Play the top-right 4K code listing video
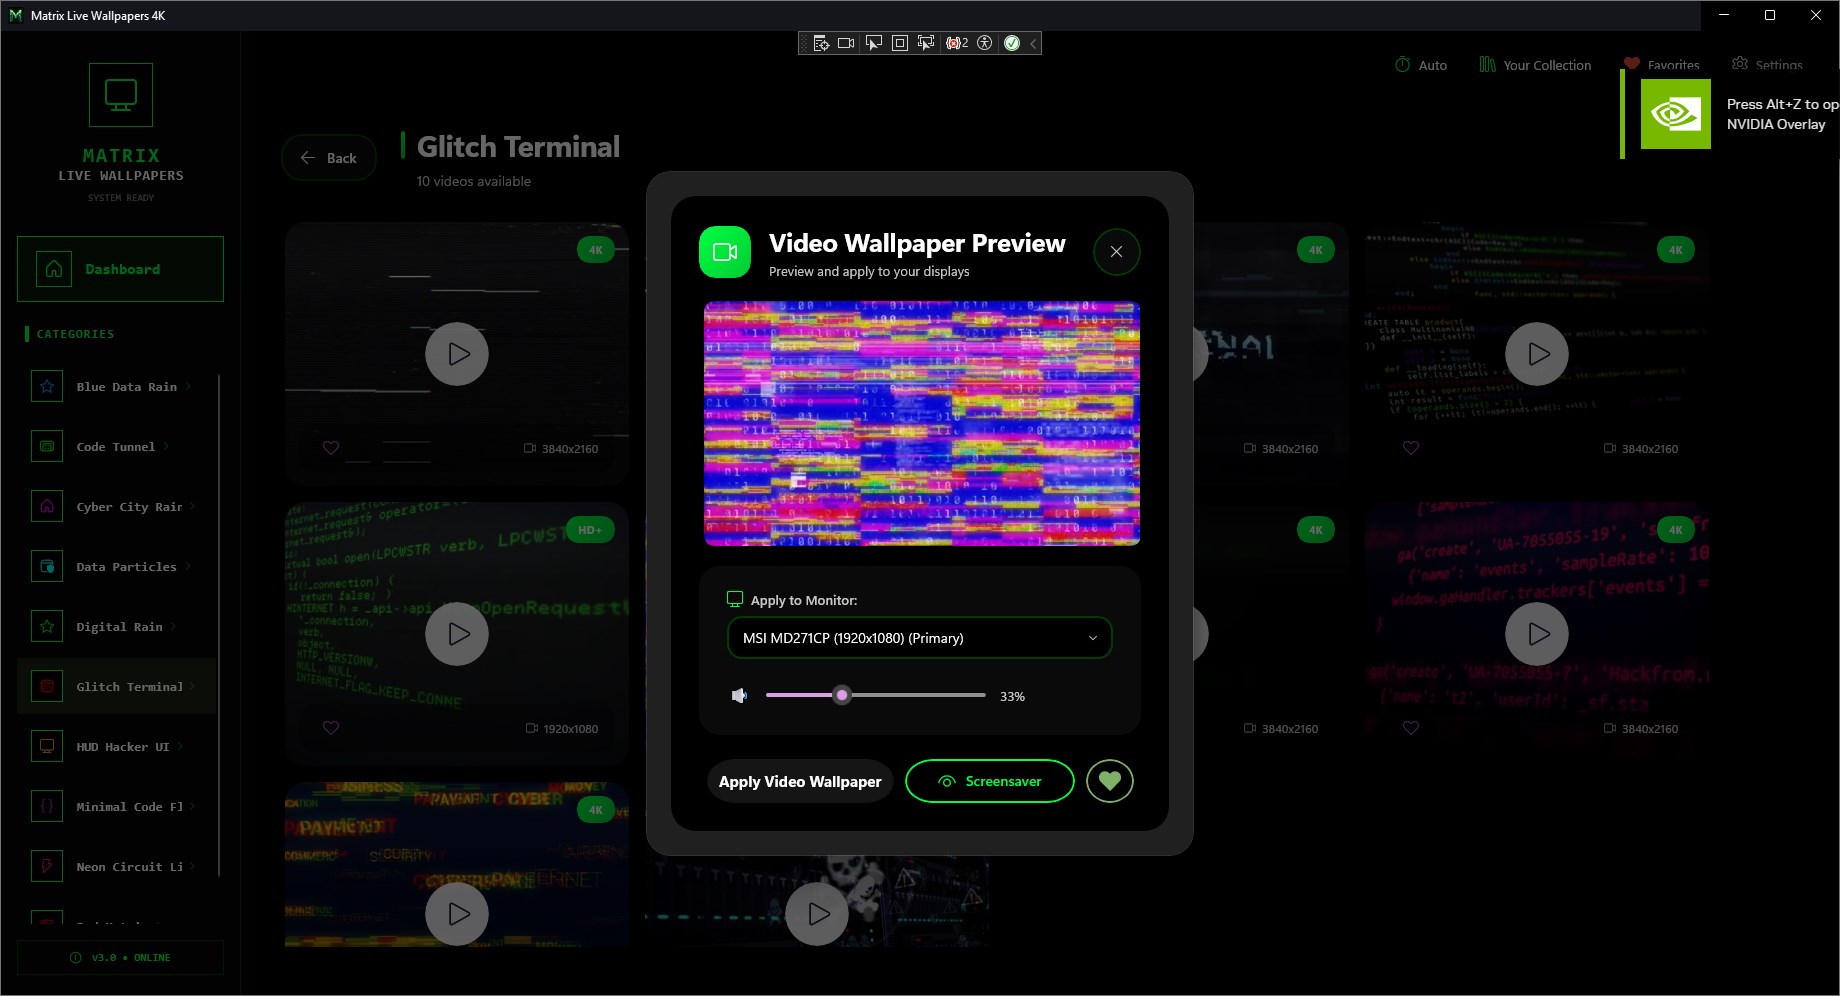Screen dimensions: 1840x996 coord(1537,354)
